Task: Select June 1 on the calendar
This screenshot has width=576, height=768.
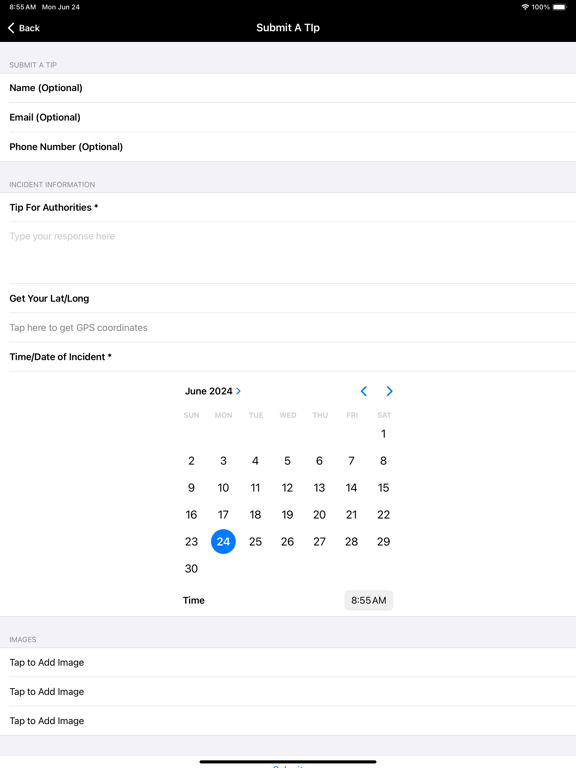Action: click(x=384, y=434)
